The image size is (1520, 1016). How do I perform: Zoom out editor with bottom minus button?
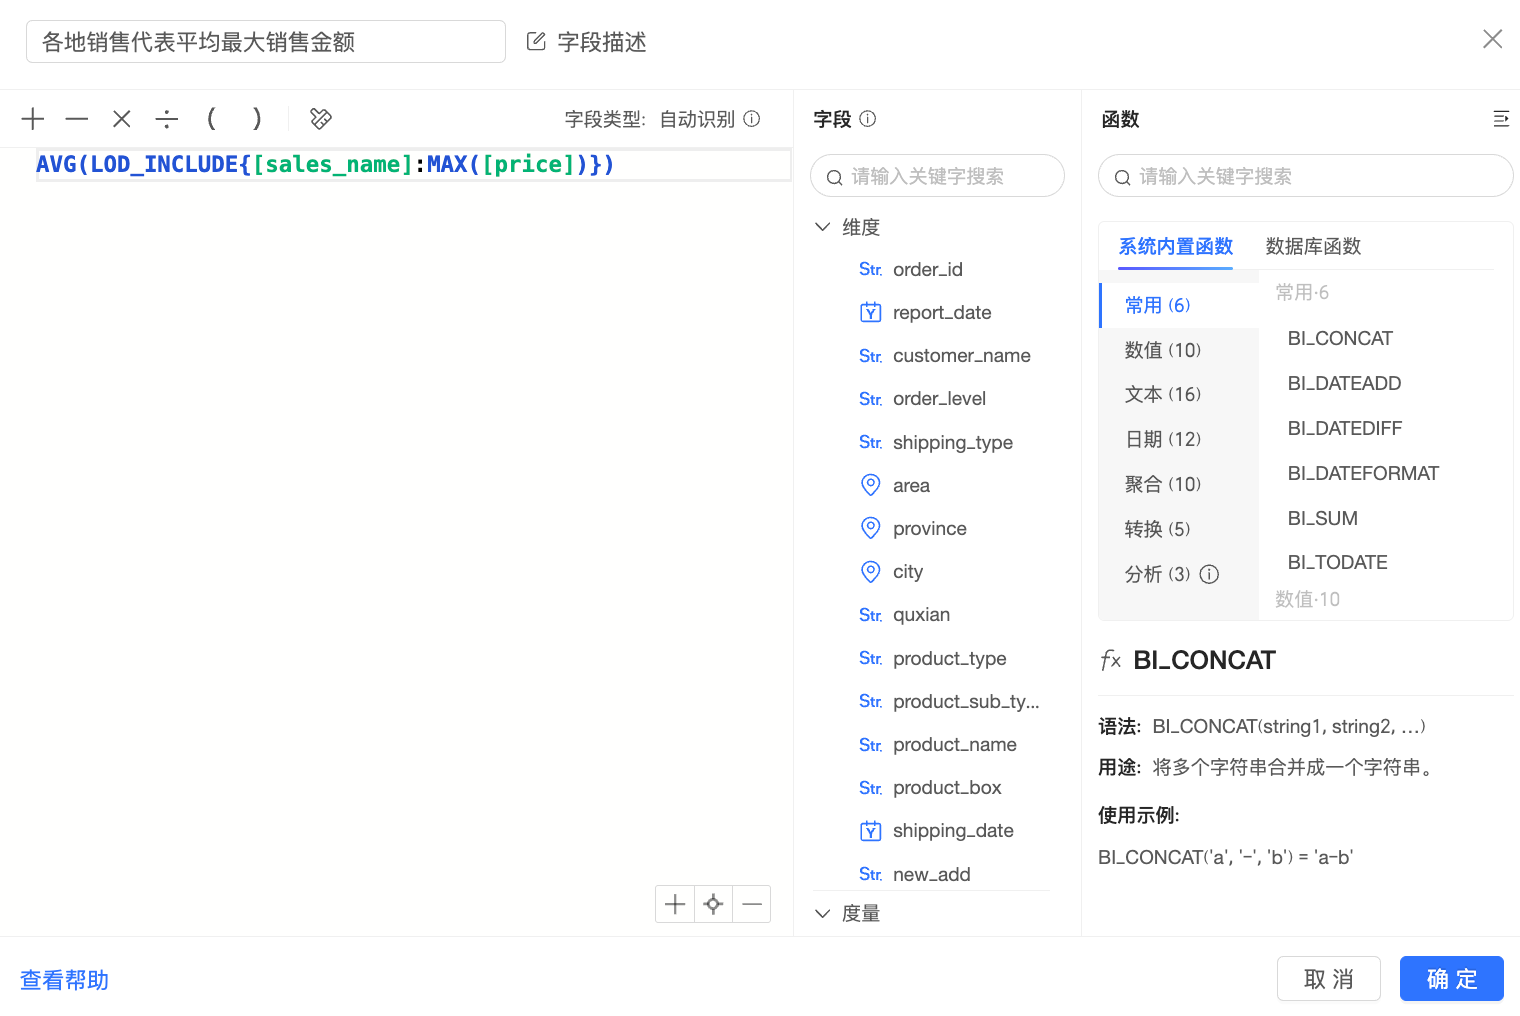[752, 904]
